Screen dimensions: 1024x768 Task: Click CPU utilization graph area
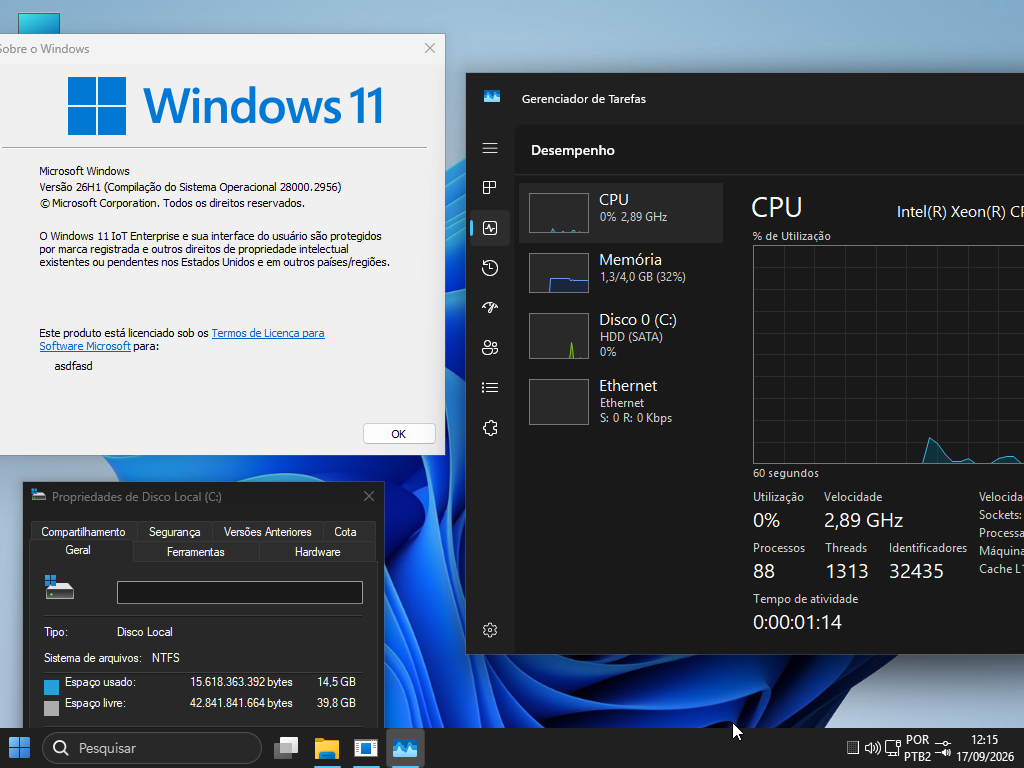pyautogui.click(x=888, y=355)
